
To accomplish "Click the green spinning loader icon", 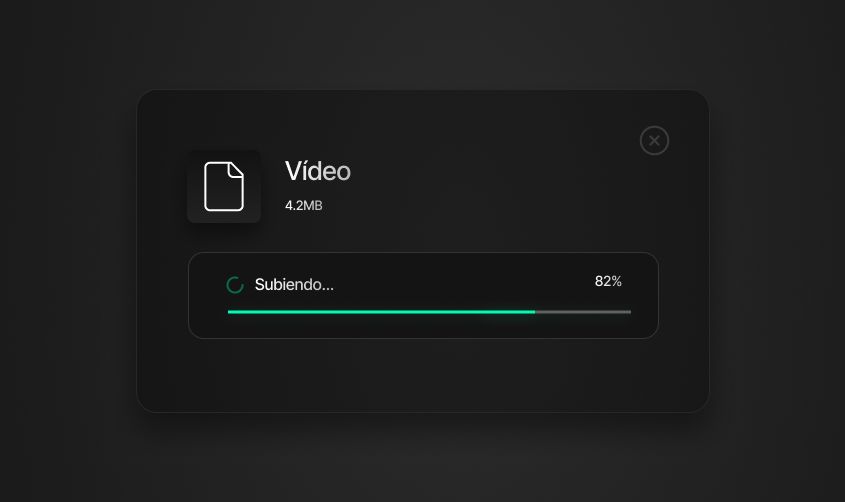I will 235,285.
